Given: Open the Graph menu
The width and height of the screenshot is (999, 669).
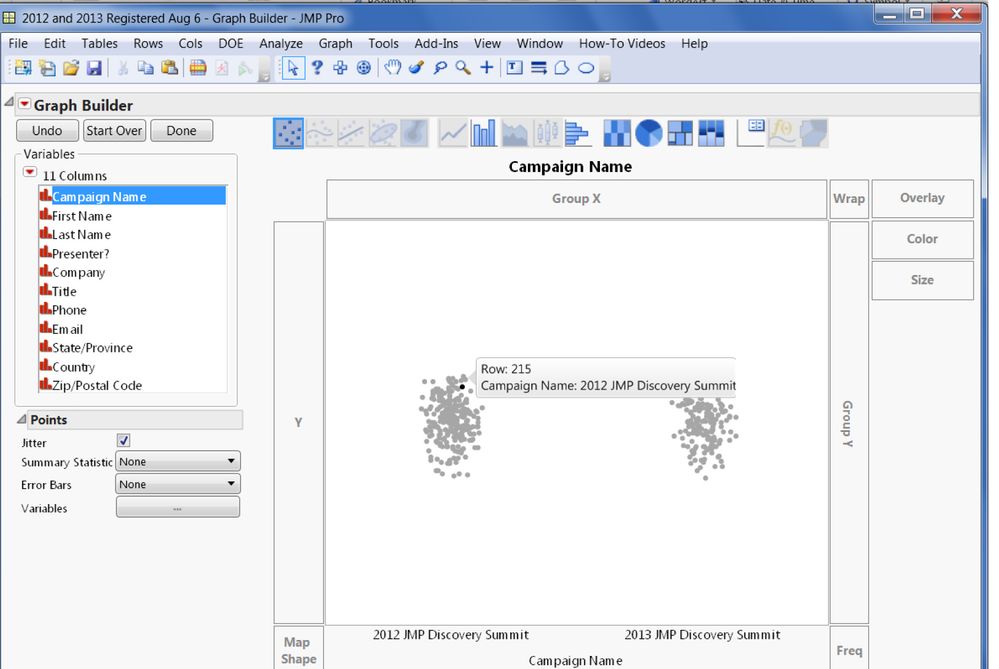Looking at the screenshot, I should click(x=335, y=43).
